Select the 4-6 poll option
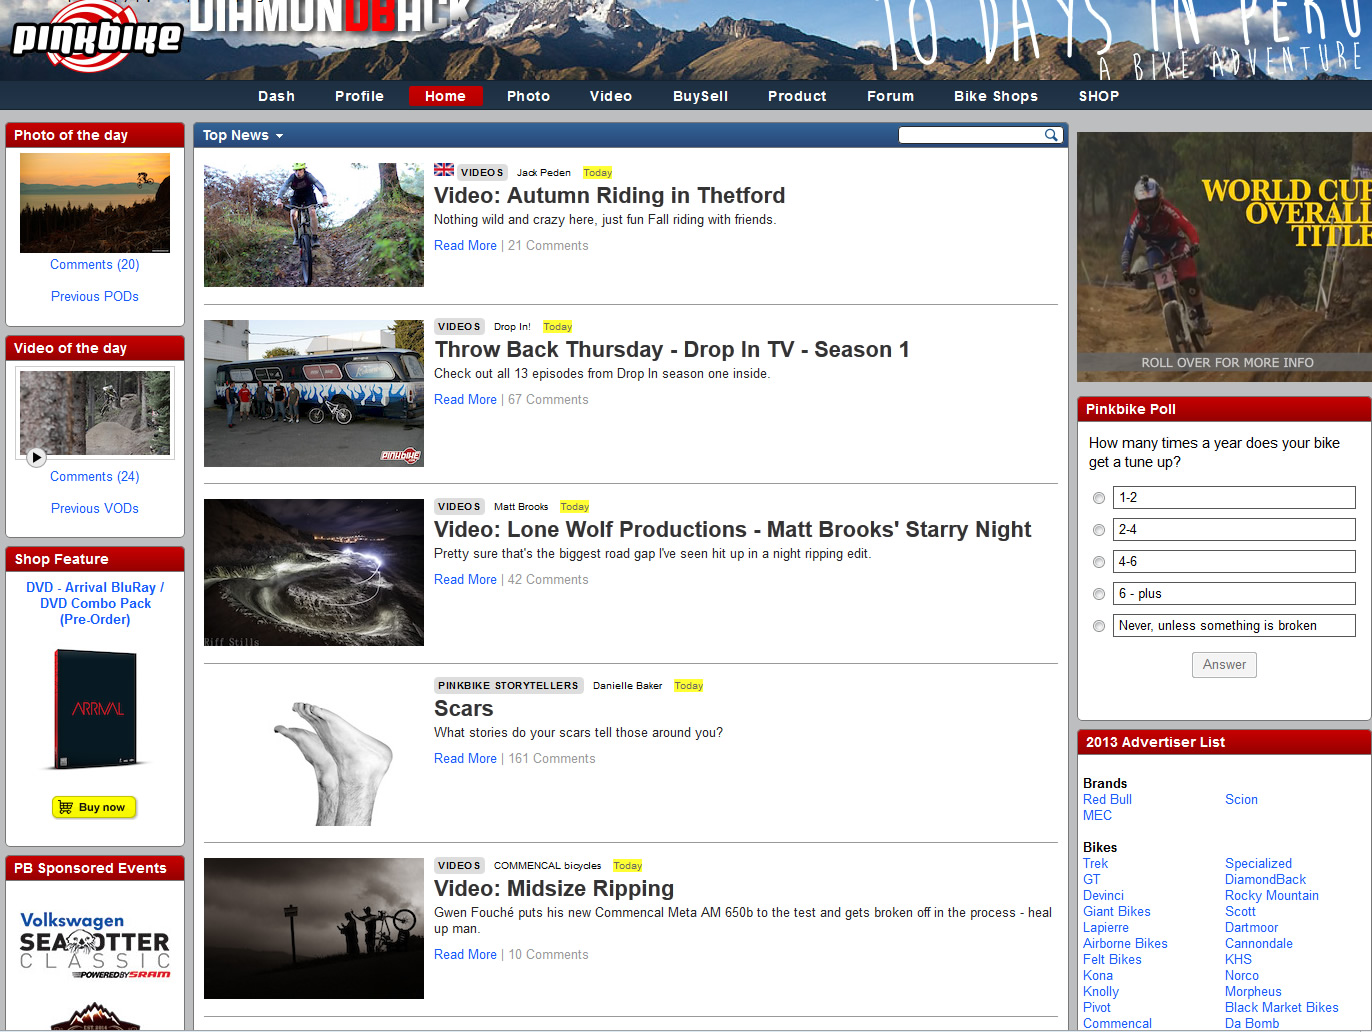 (x=1099, y=562)
